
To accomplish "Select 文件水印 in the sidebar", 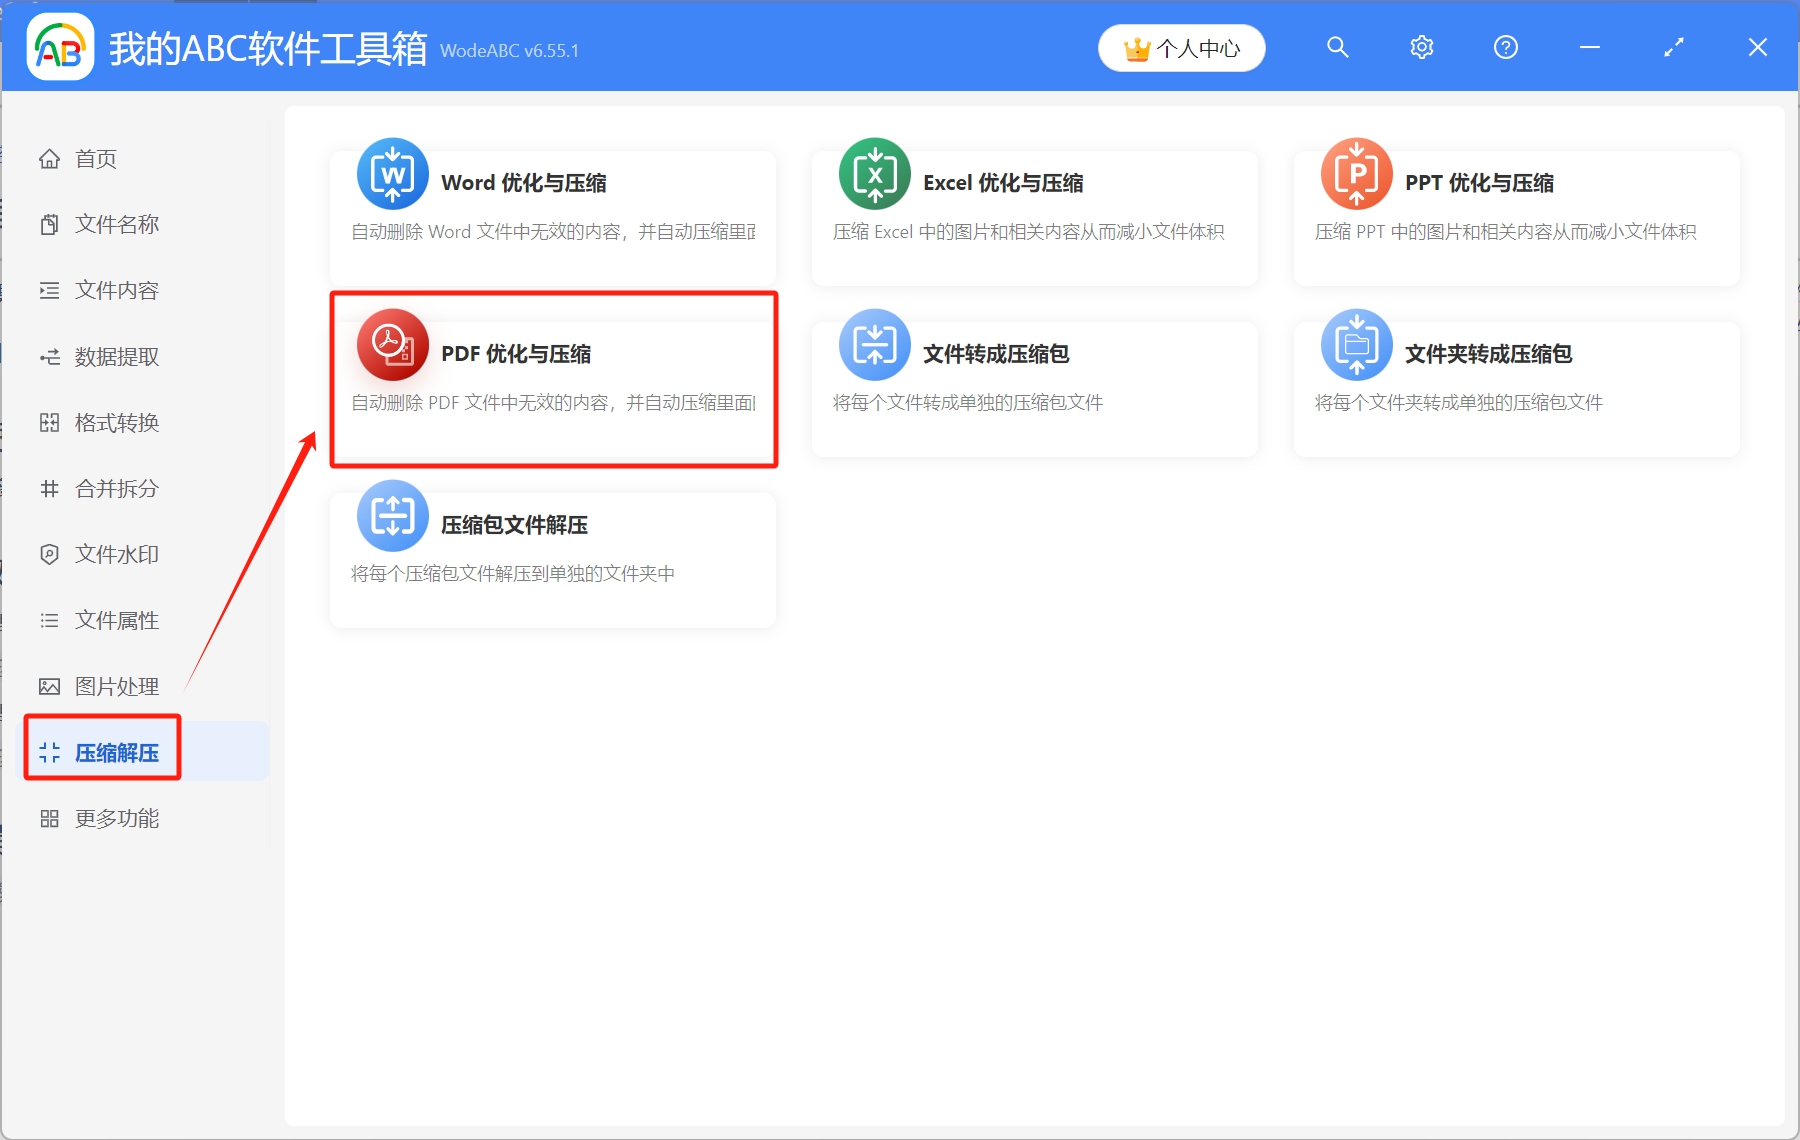I will pyautogui.click(x=115, y=554).
